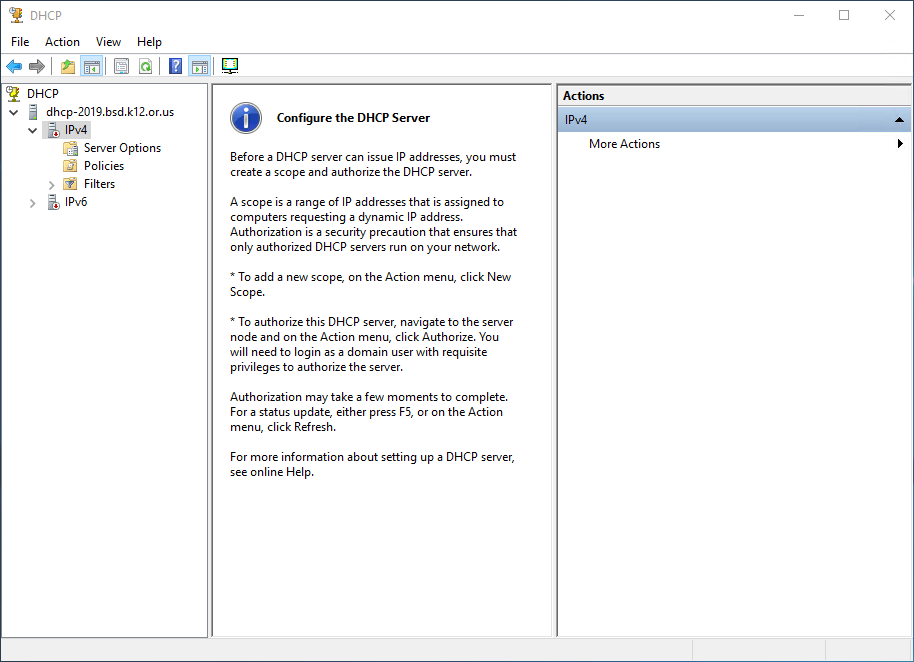Viewport: 914px width, 662px height.
Task: Click the DHCP app icon in title bar
Action: 16,15
